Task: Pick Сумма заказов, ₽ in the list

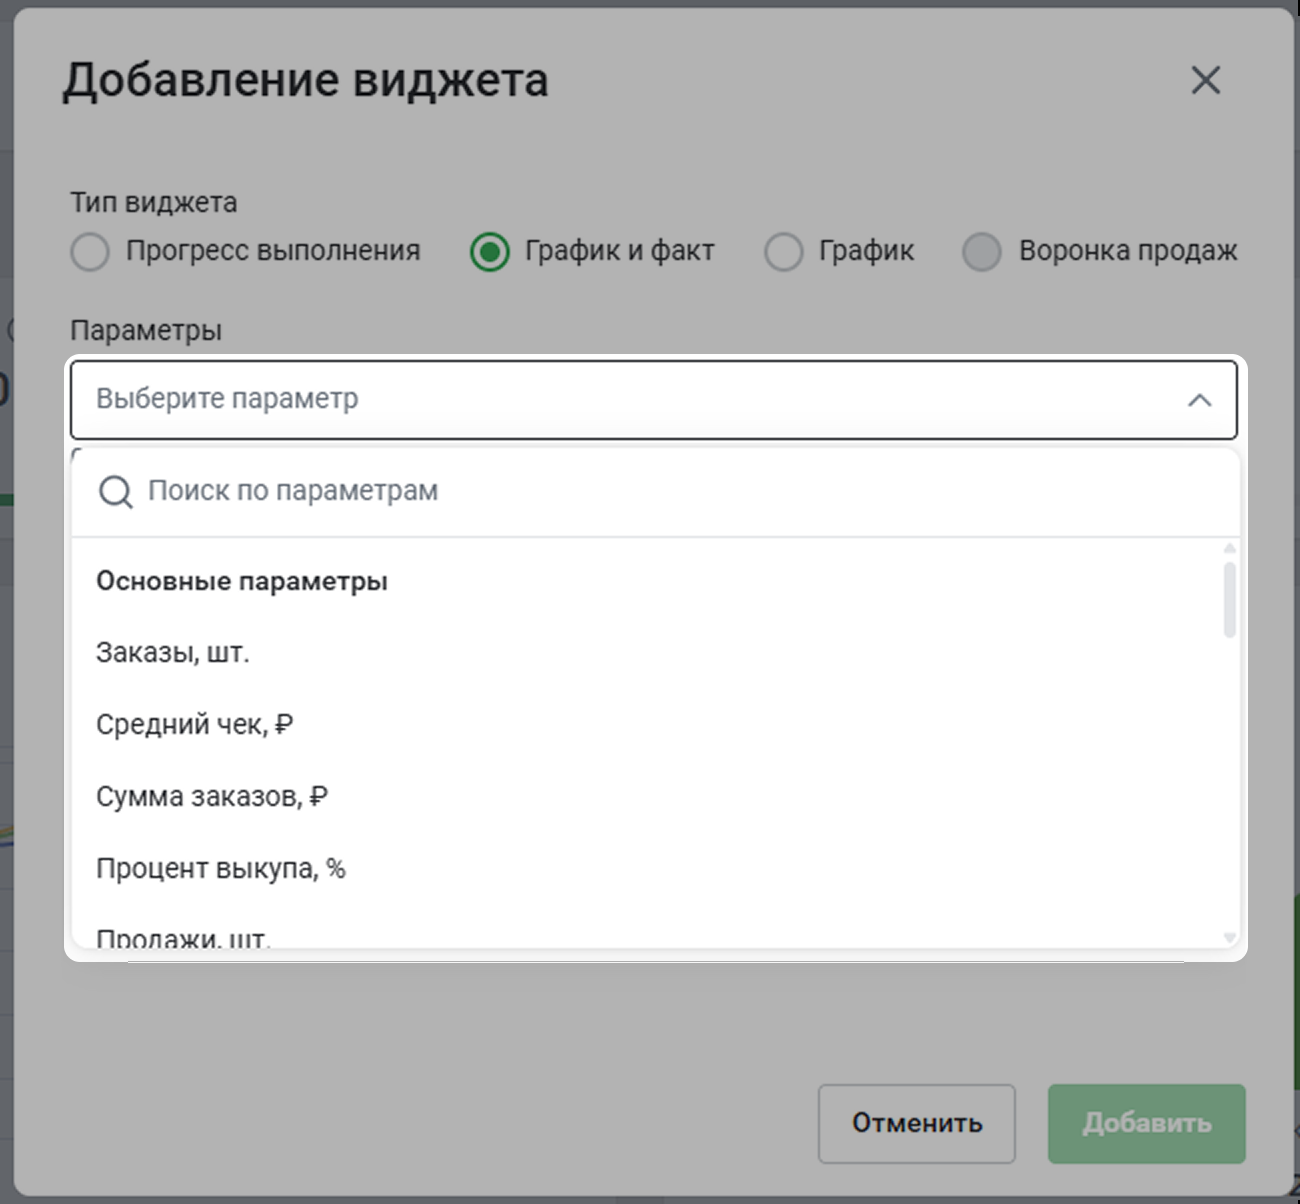Action: click(x=212, y=797)
